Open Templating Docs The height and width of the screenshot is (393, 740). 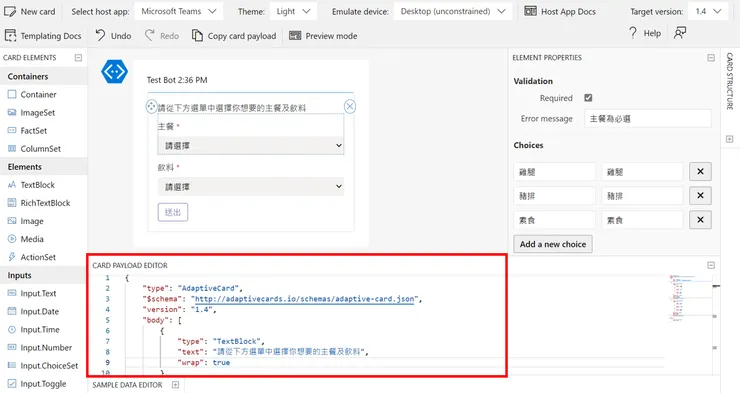point(42,36)
